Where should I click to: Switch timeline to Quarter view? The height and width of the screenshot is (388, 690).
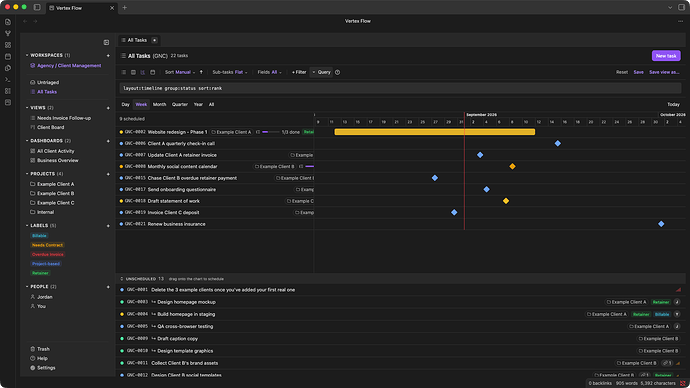pos(180,105)
